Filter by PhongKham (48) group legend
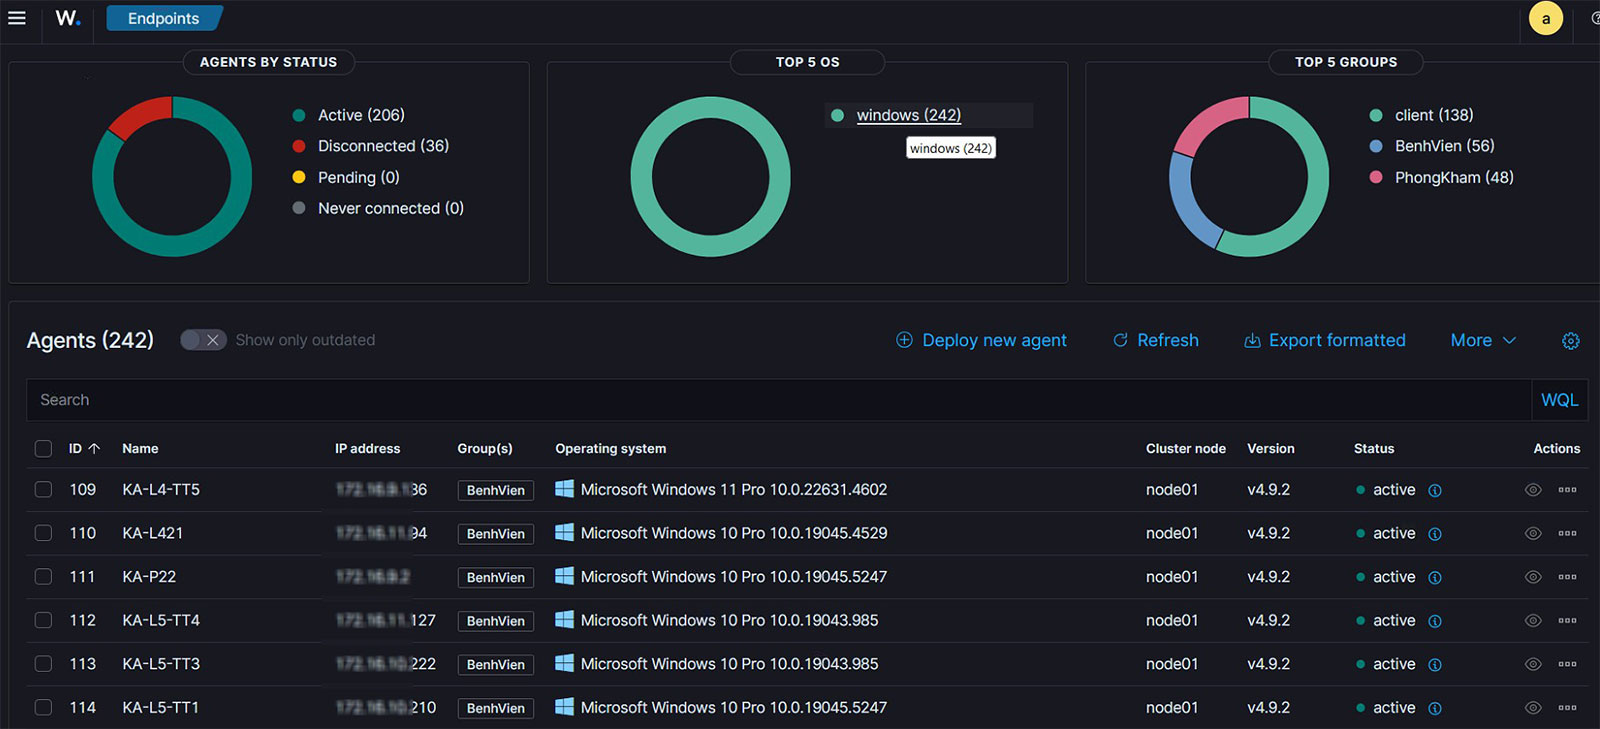This screenshot has width=1600, height=729. [x=1442, y=177]
